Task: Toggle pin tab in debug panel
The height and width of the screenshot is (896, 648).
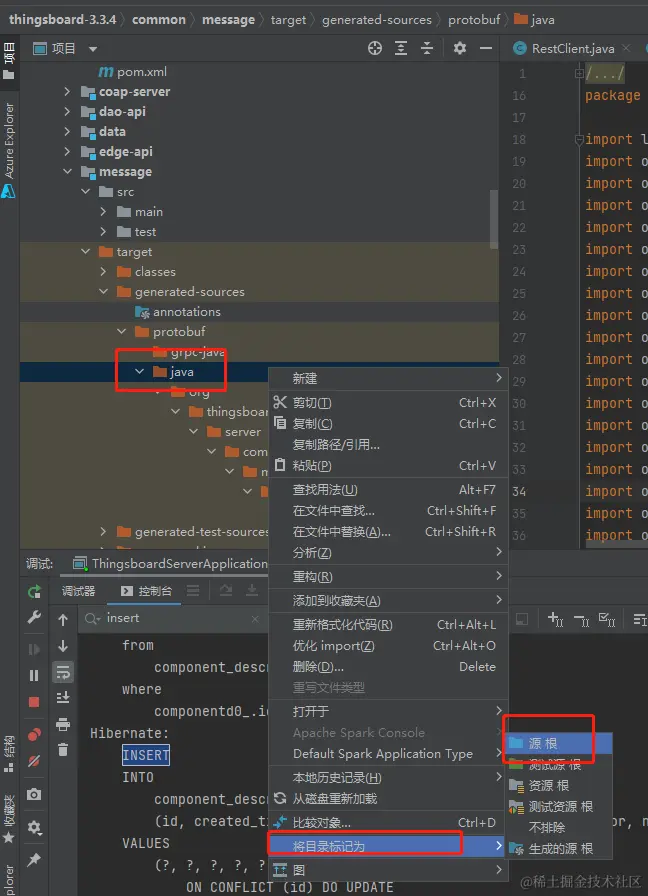Action: [x=34, y=859]
